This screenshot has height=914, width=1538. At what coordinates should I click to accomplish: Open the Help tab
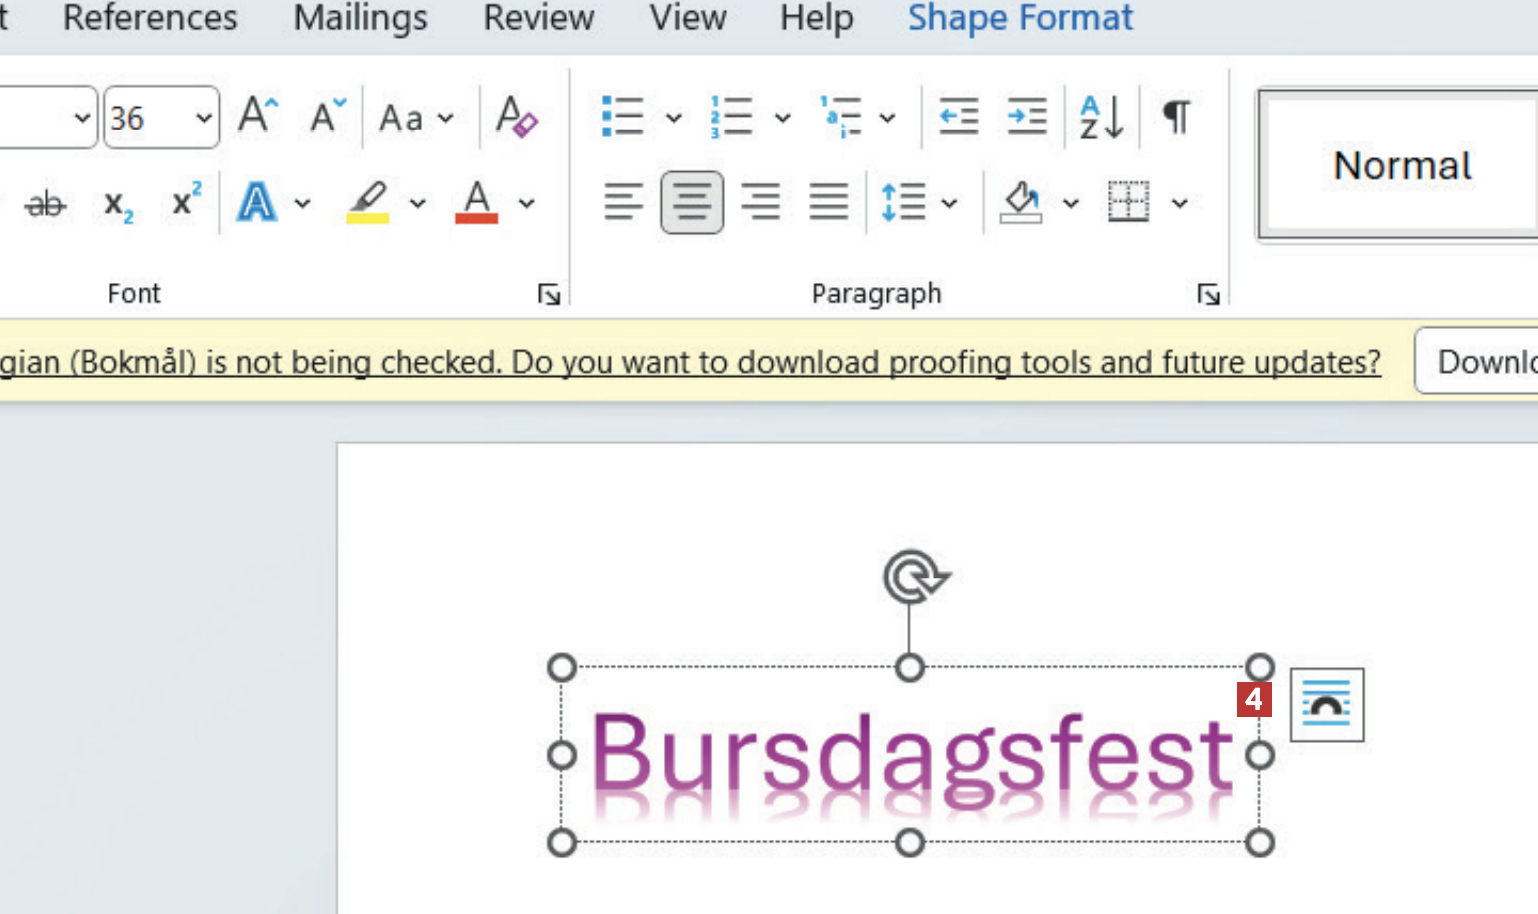click(817, 18)
